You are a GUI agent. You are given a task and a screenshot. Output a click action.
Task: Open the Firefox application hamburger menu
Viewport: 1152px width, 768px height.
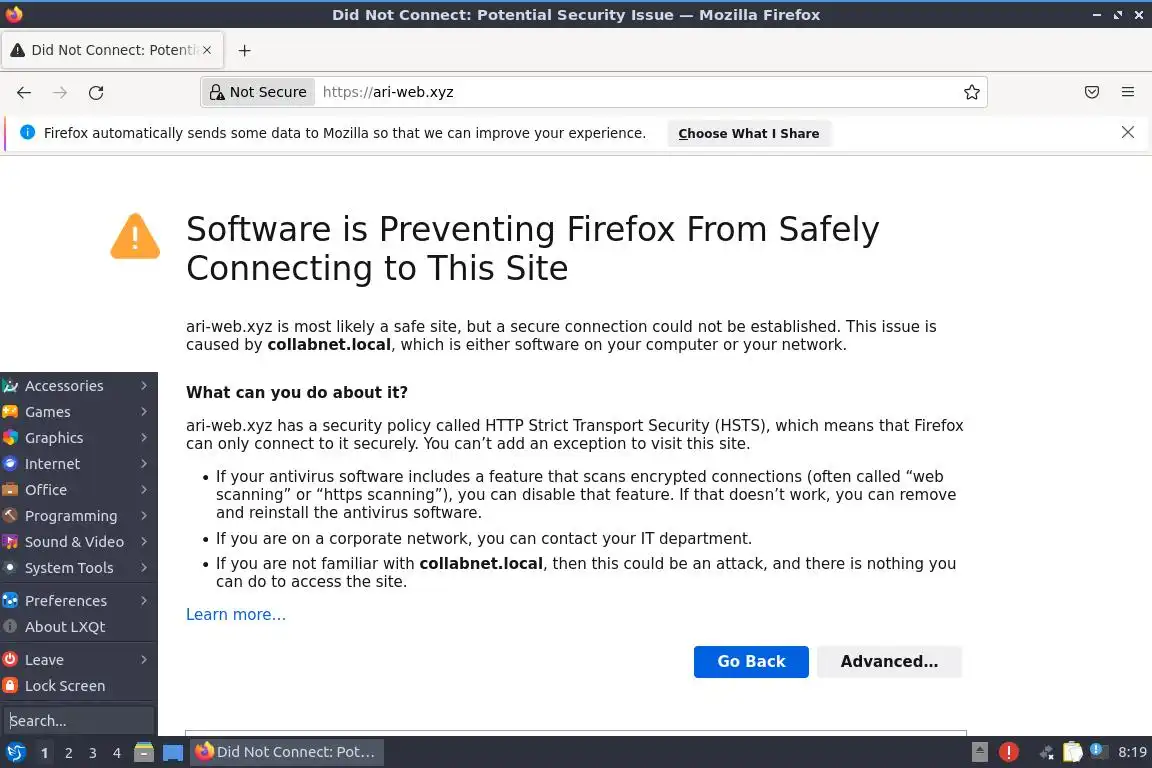(x=1128, y=93)
